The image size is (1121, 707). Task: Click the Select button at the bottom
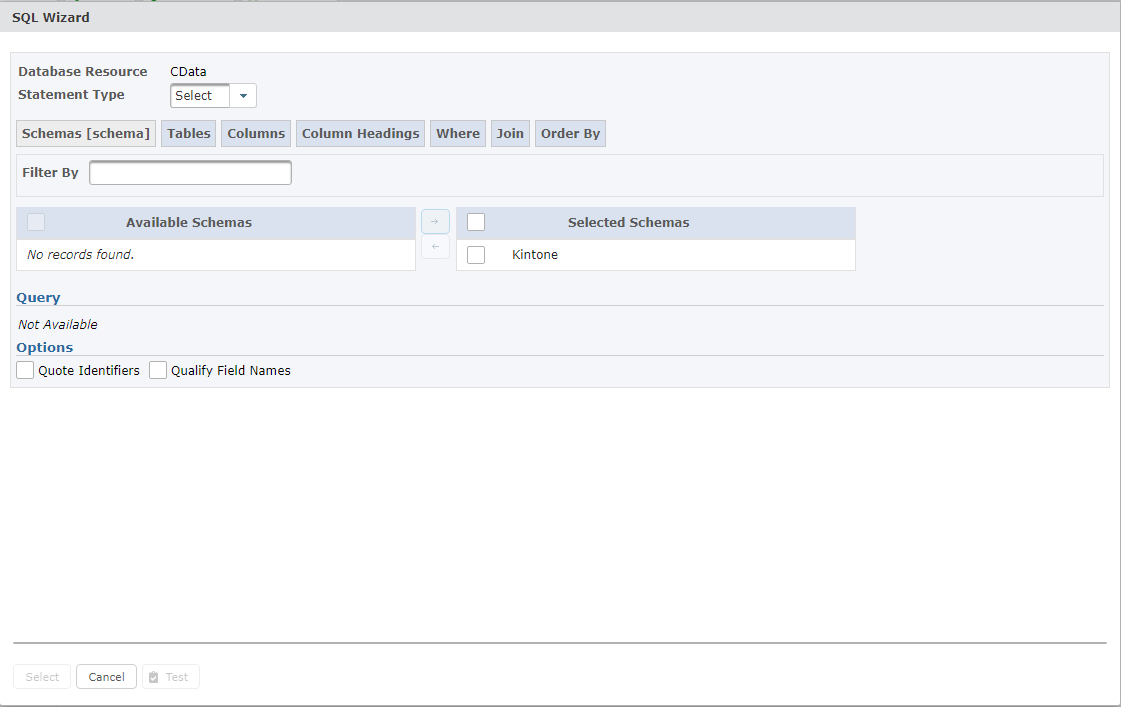(x=42, y=677)
